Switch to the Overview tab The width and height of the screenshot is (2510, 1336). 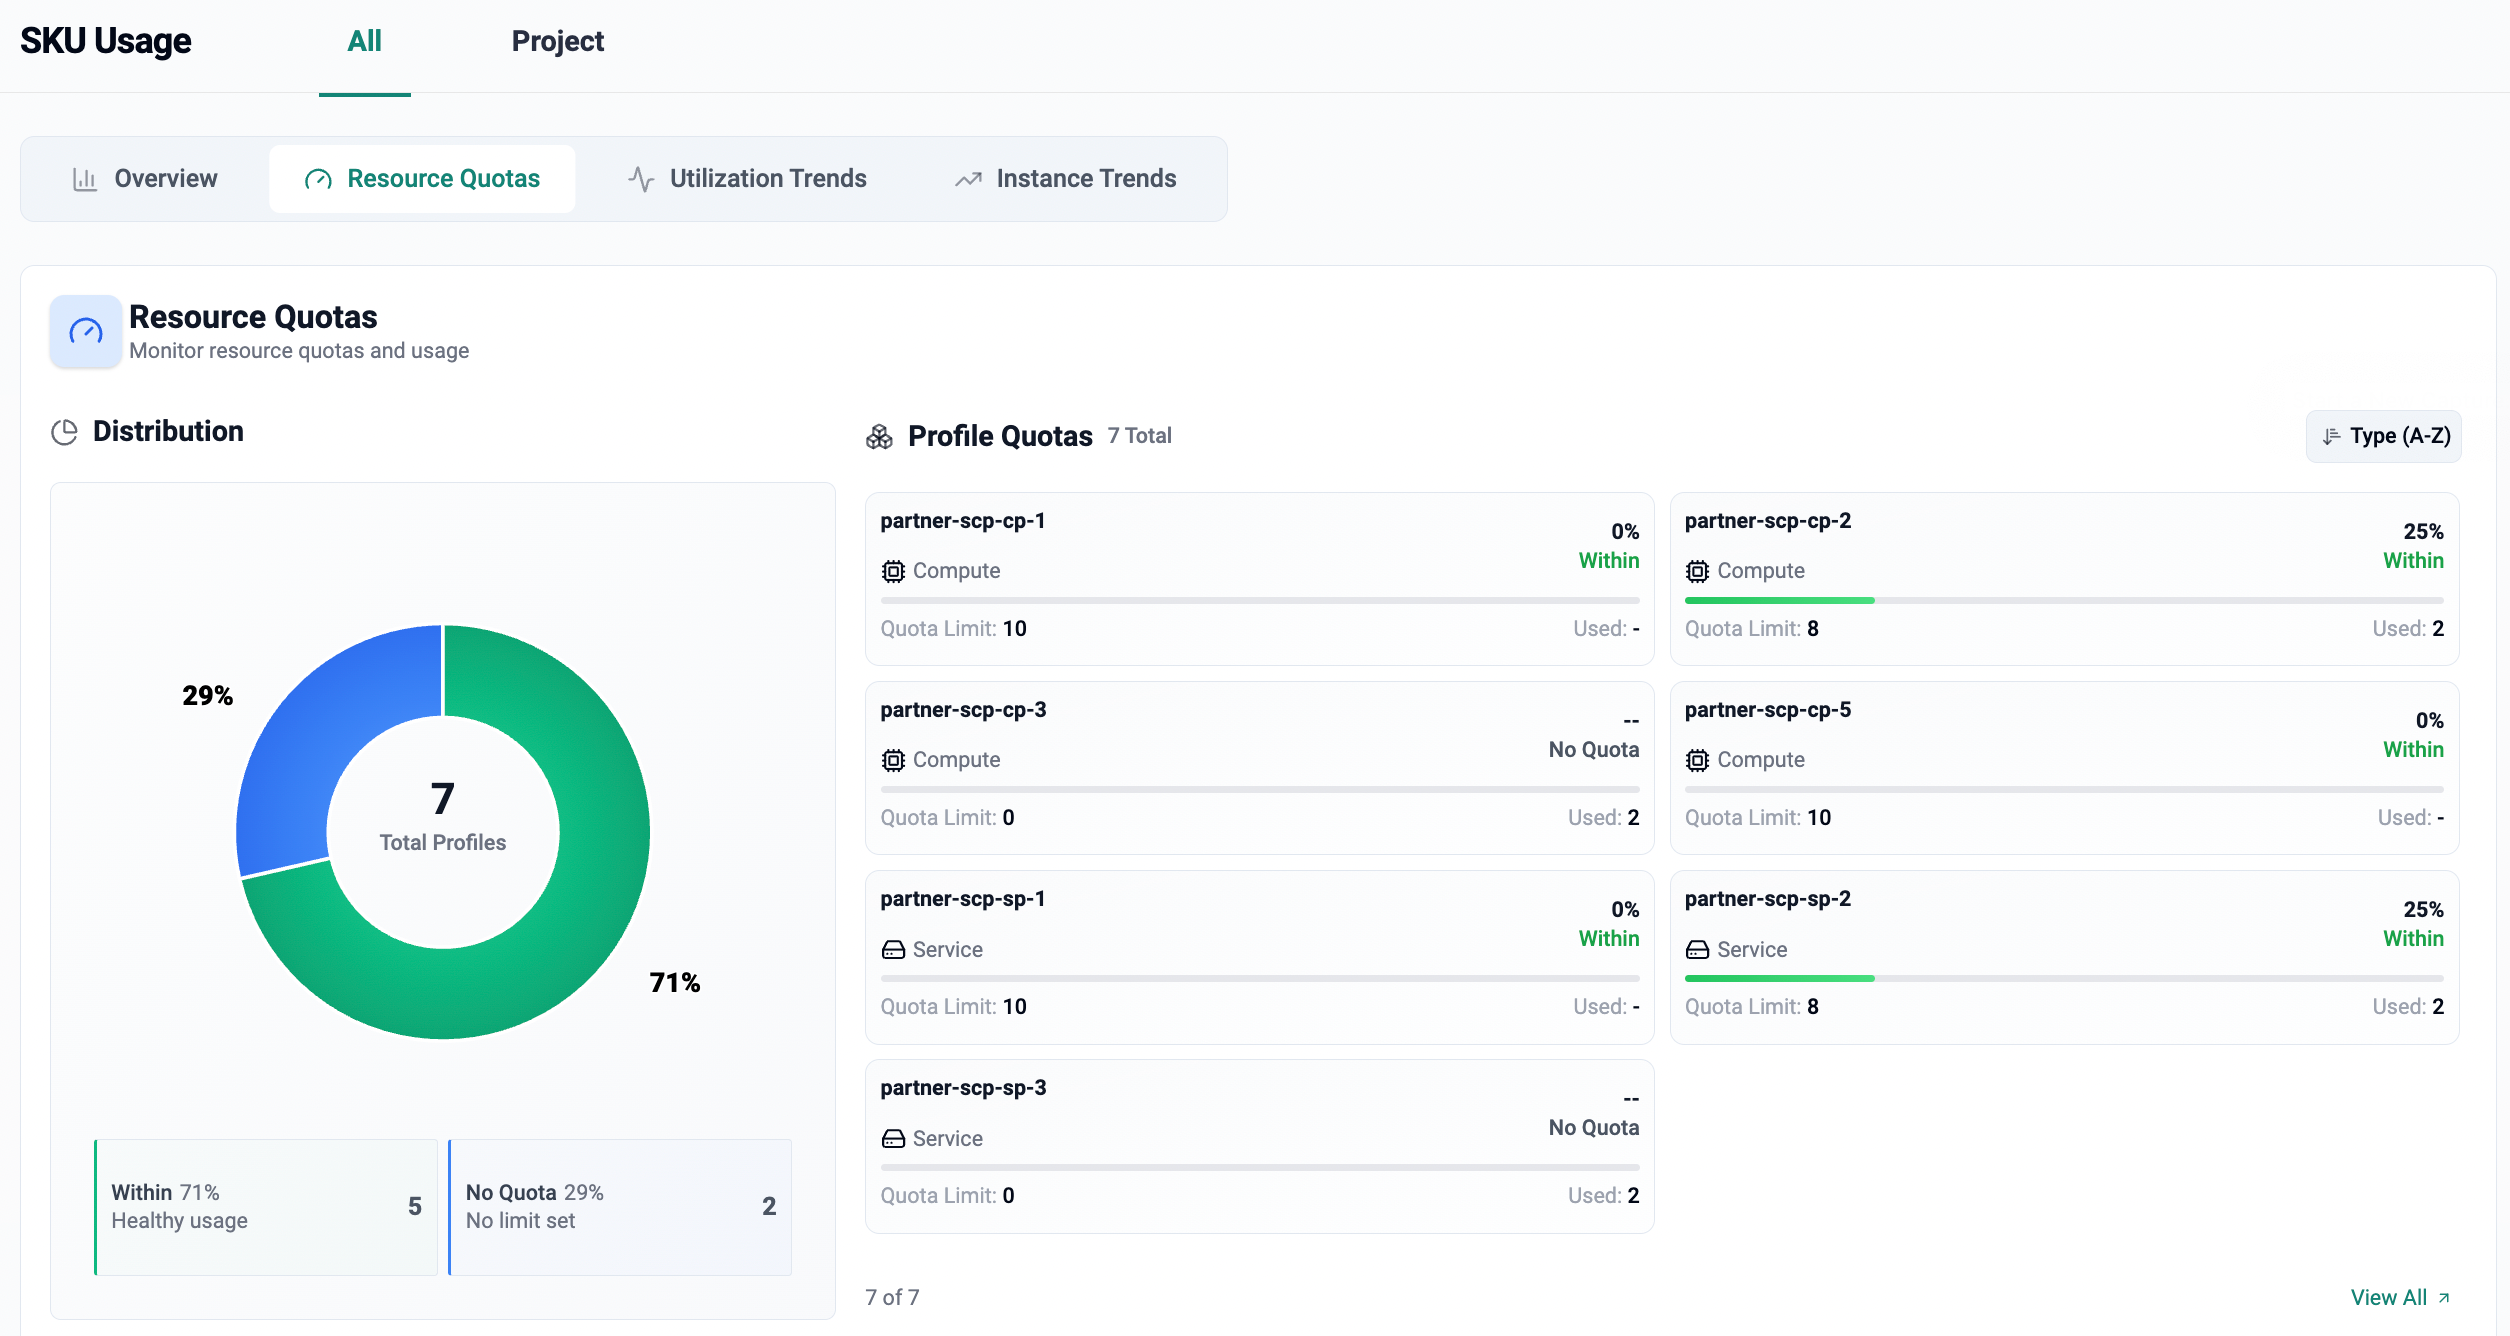[145, 179]
